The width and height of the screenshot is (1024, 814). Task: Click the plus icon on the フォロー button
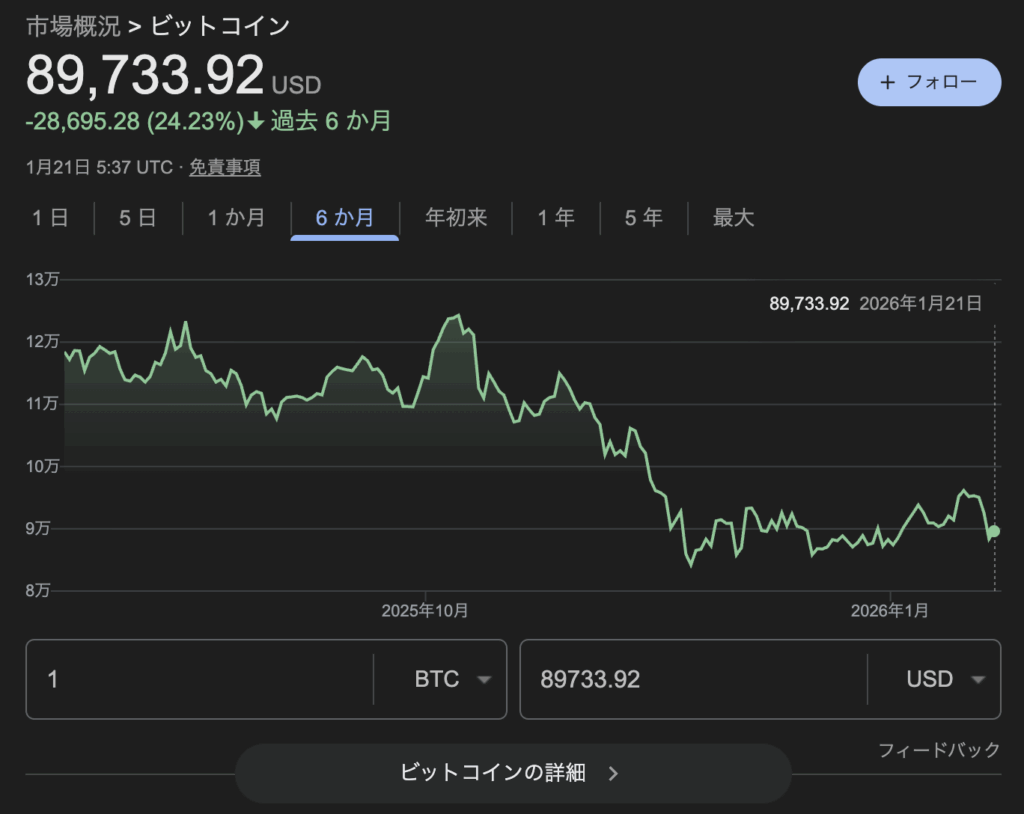[x=887, y=82]
